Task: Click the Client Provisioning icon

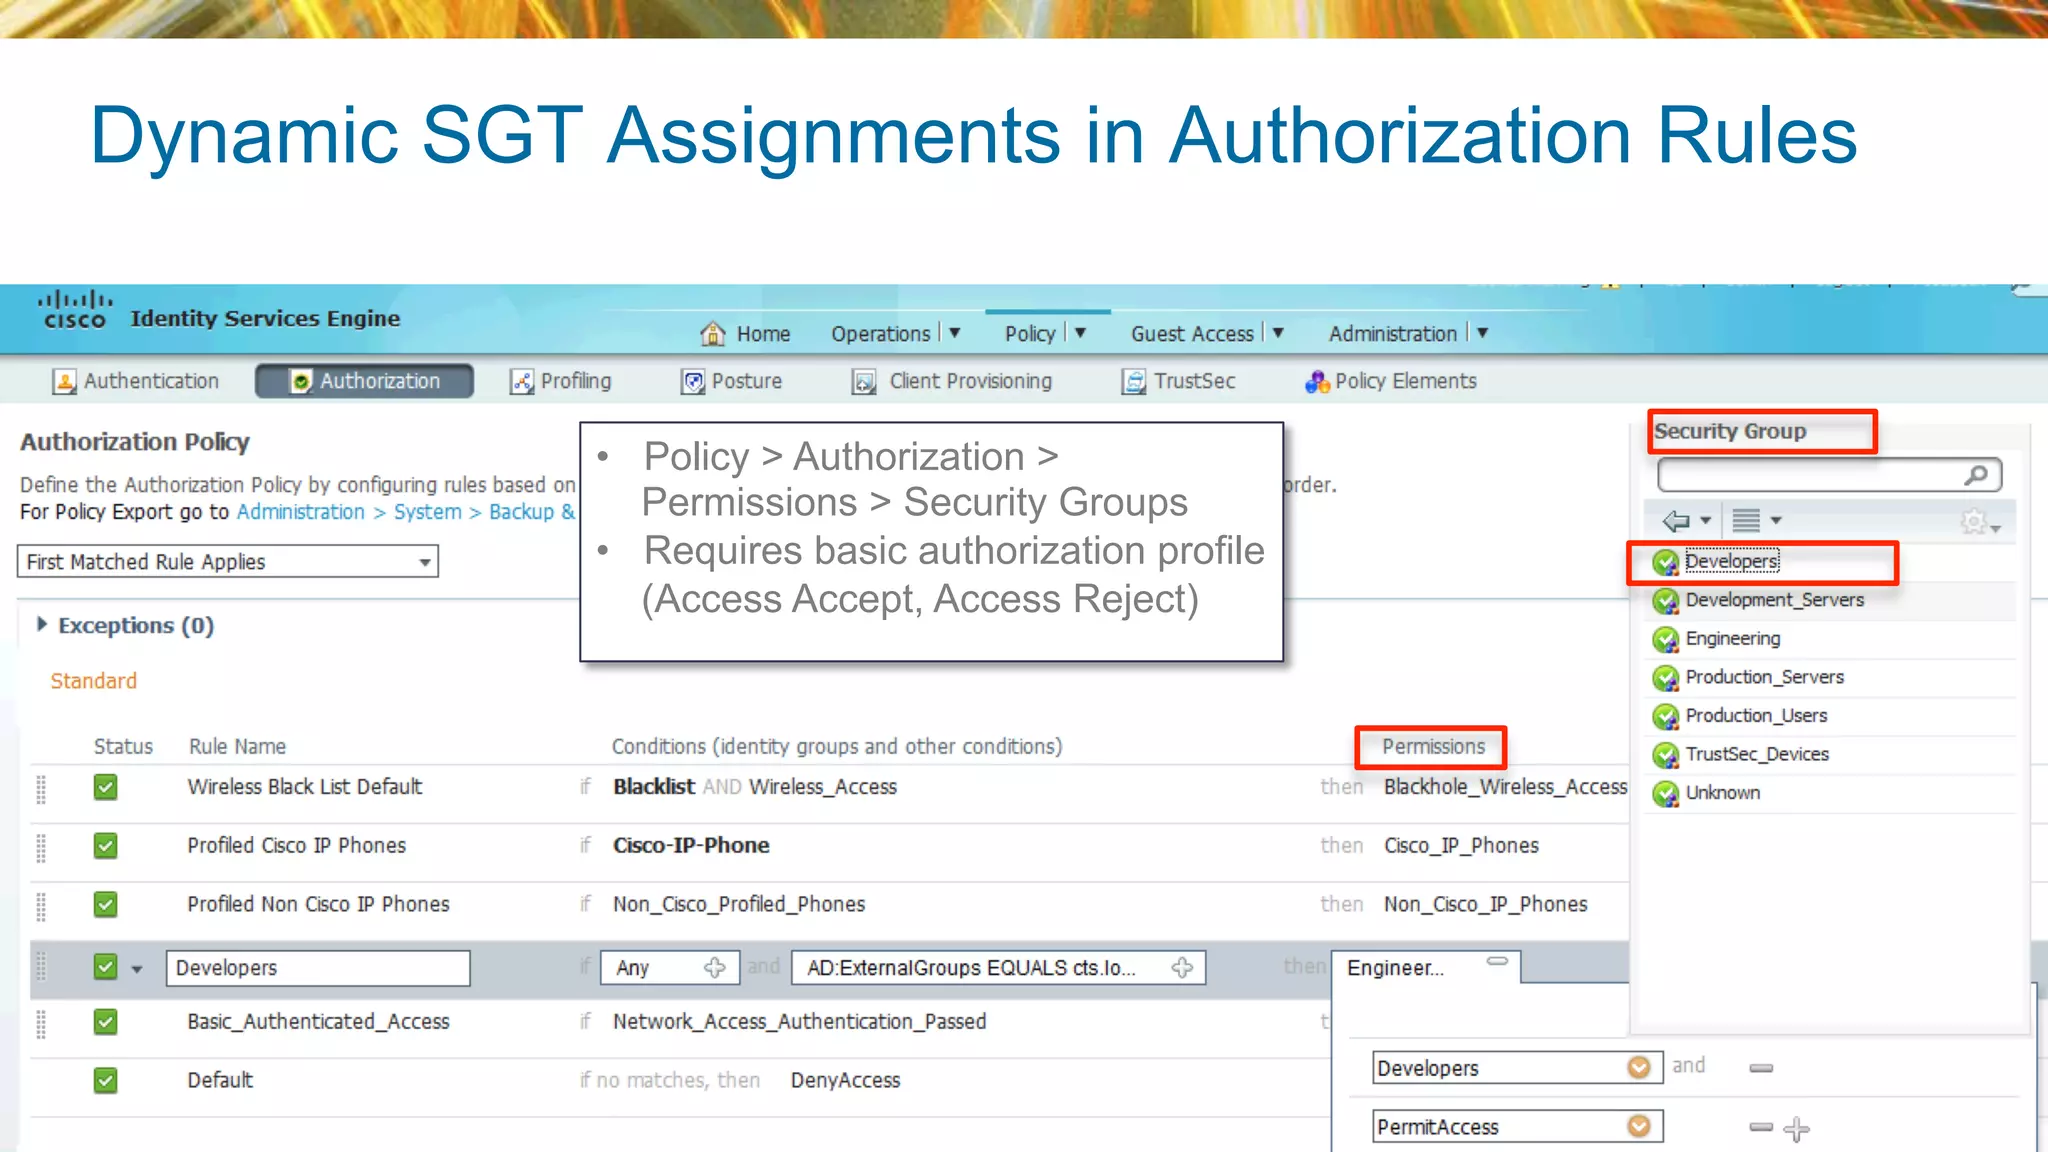Action: (x=864, y=382)
